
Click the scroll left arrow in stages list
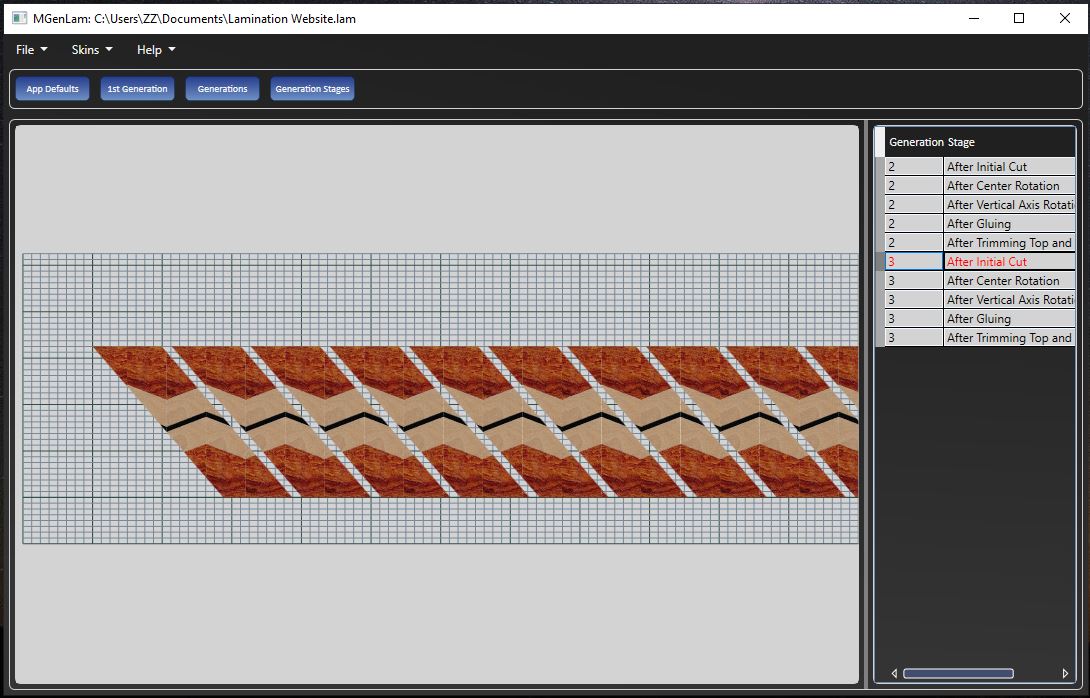pyautogui.click(x=894, y=673)
